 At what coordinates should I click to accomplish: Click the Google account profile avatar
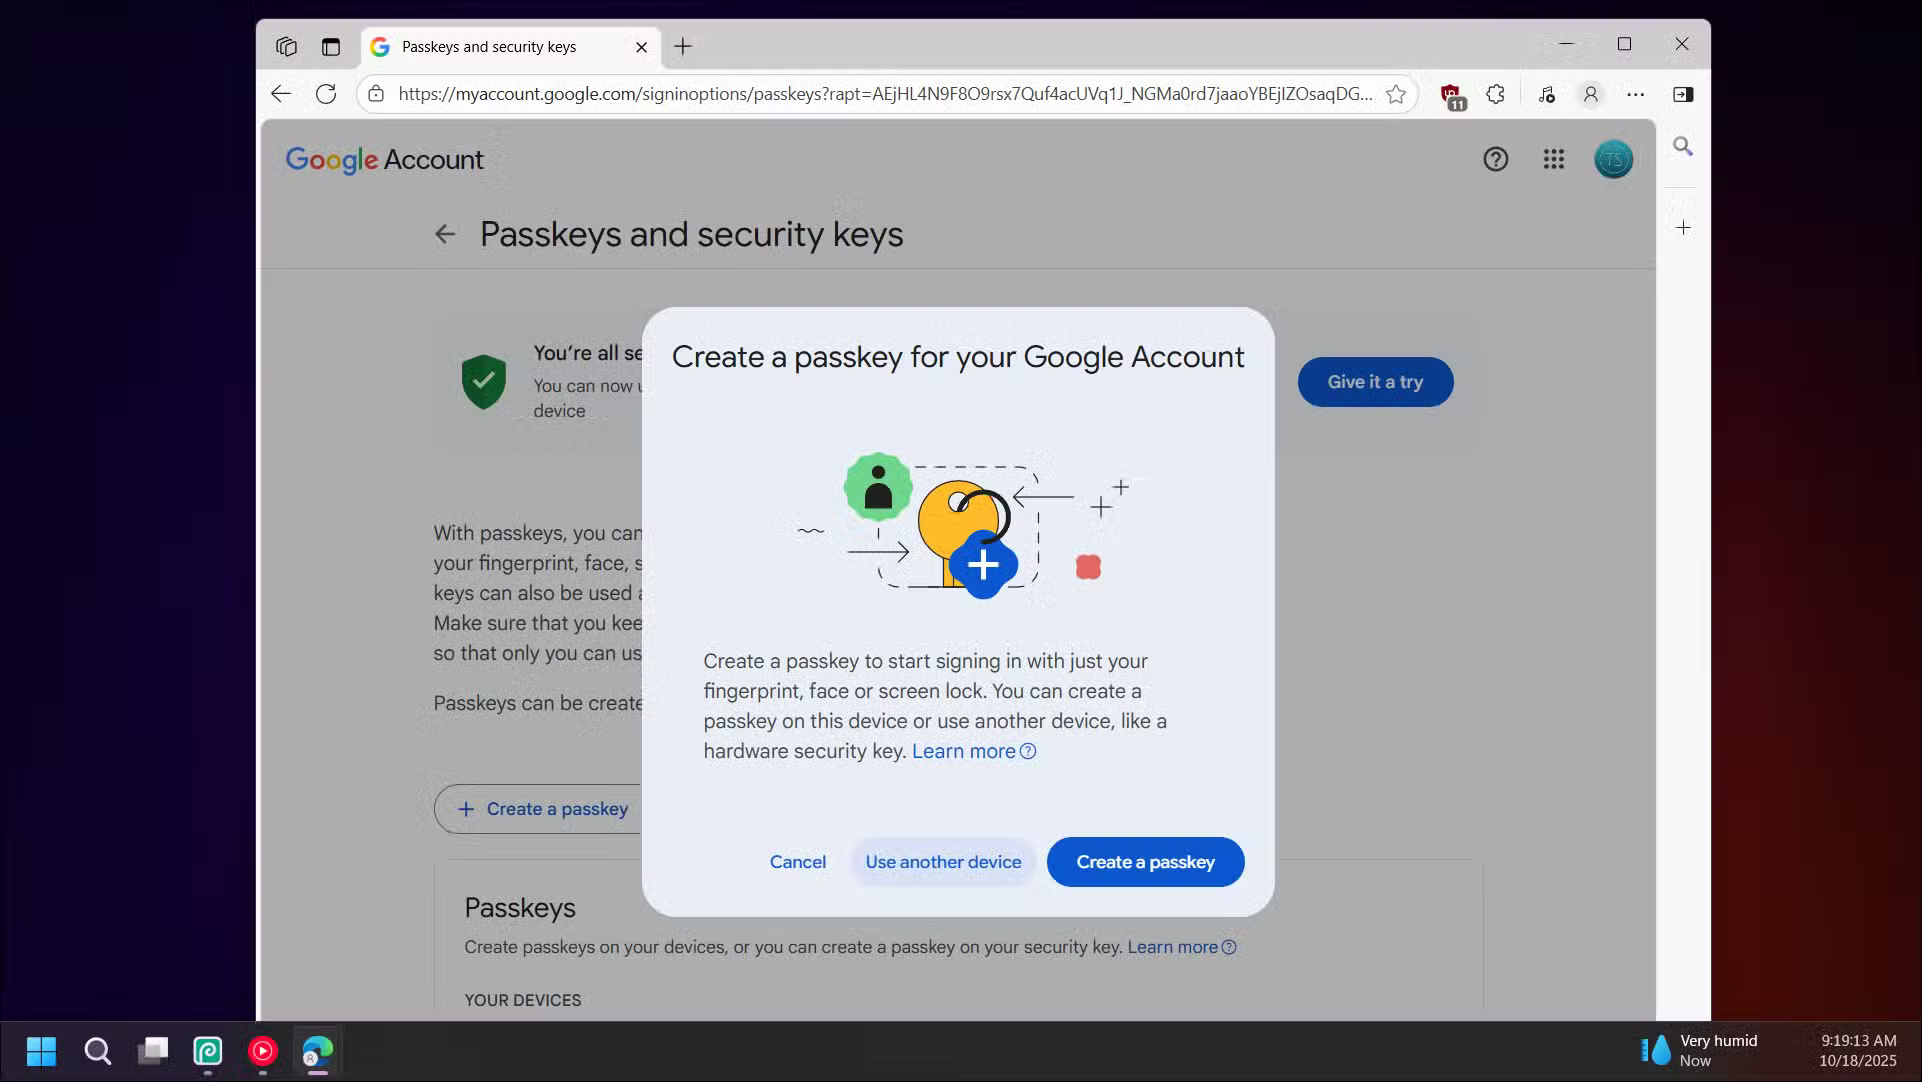tap(1612, 159)
